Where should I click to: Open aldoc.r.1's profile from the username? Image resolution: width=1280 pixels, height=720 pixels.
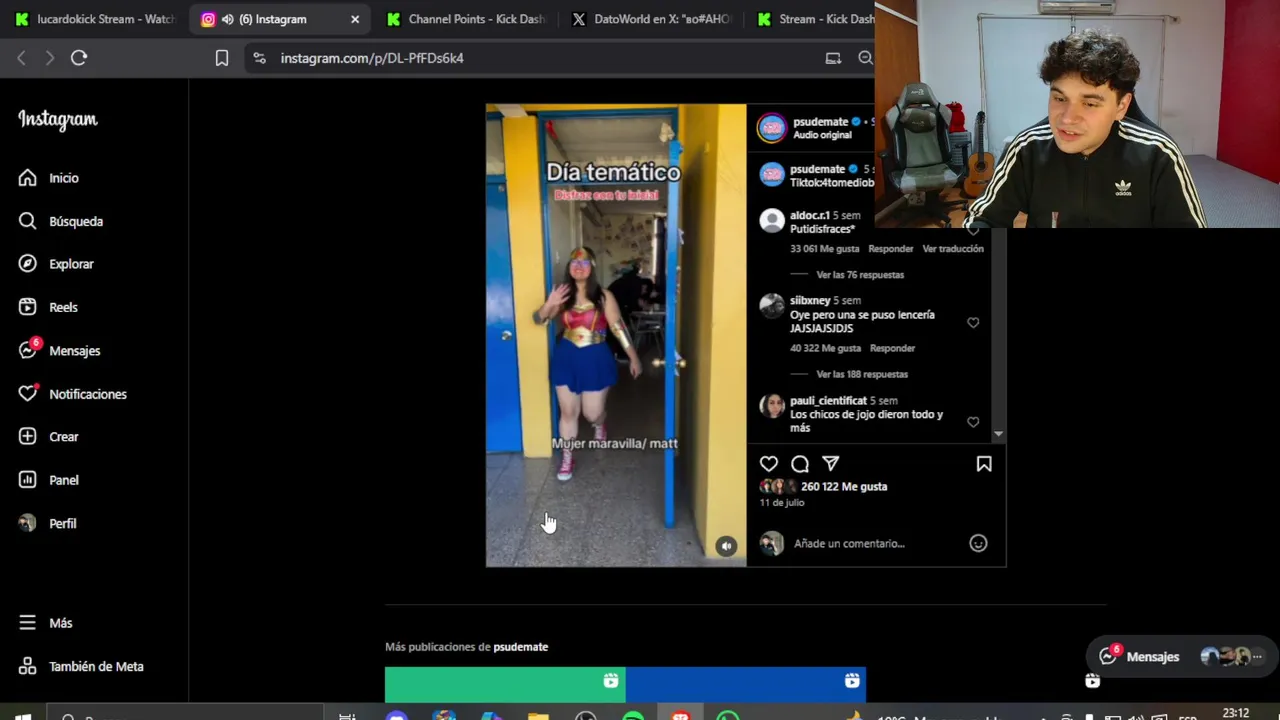coord(809,216)
